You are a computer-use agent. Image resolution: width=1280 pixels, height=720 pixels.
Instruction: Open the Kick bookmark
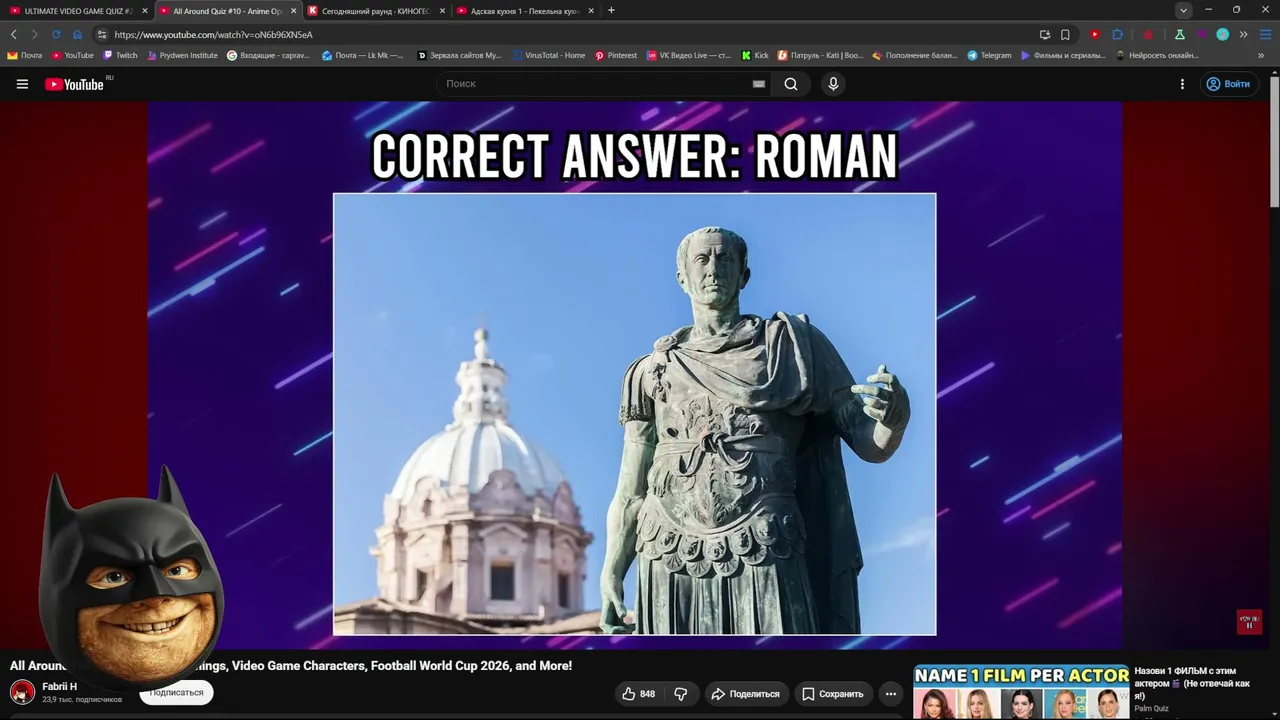[755, 55]
